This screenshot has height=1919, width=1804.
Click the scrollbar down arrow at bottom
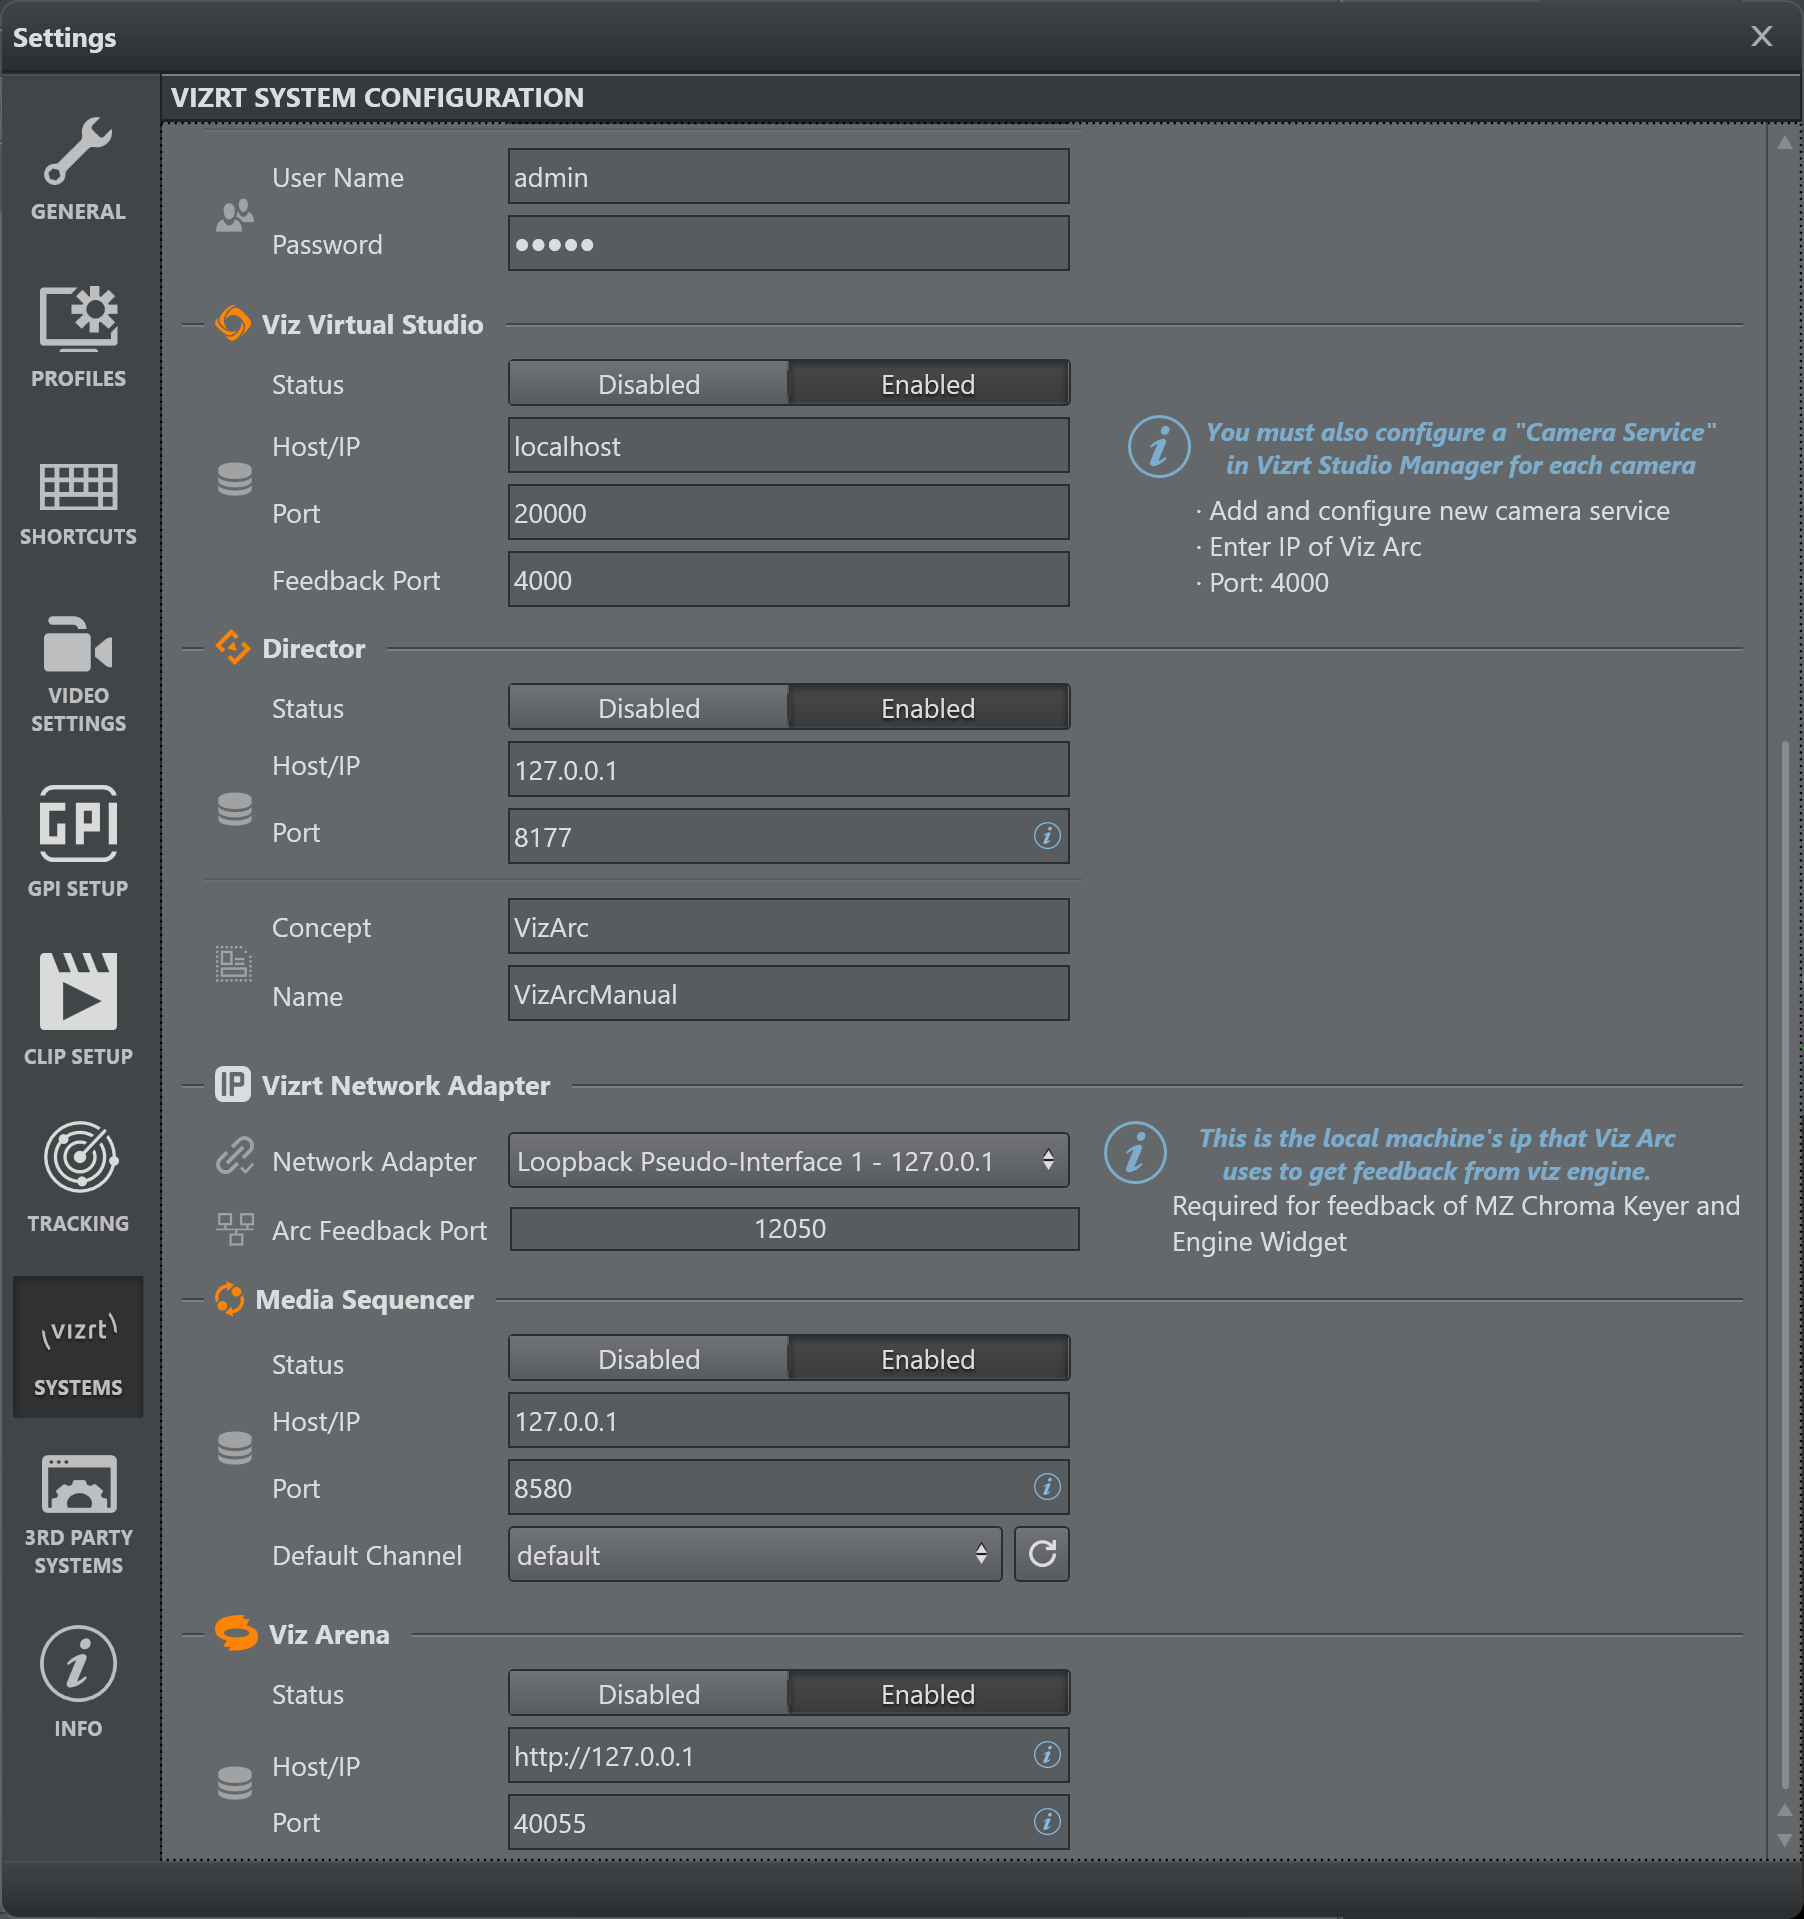(x=1785, y=1840)
